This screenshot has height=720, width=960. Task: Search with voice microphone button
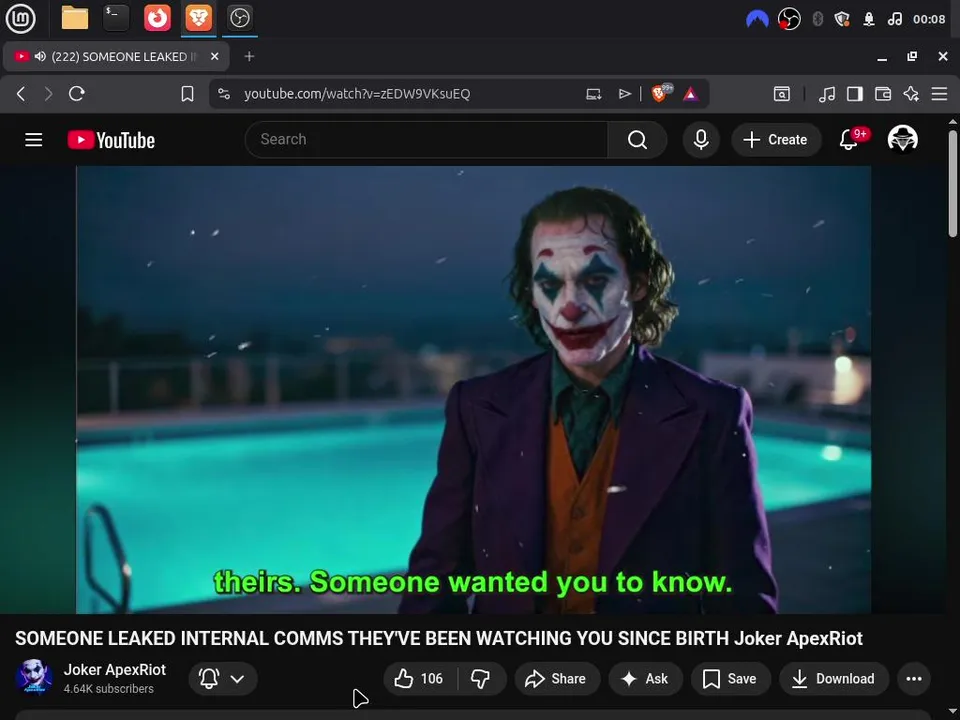pos(701,140)
